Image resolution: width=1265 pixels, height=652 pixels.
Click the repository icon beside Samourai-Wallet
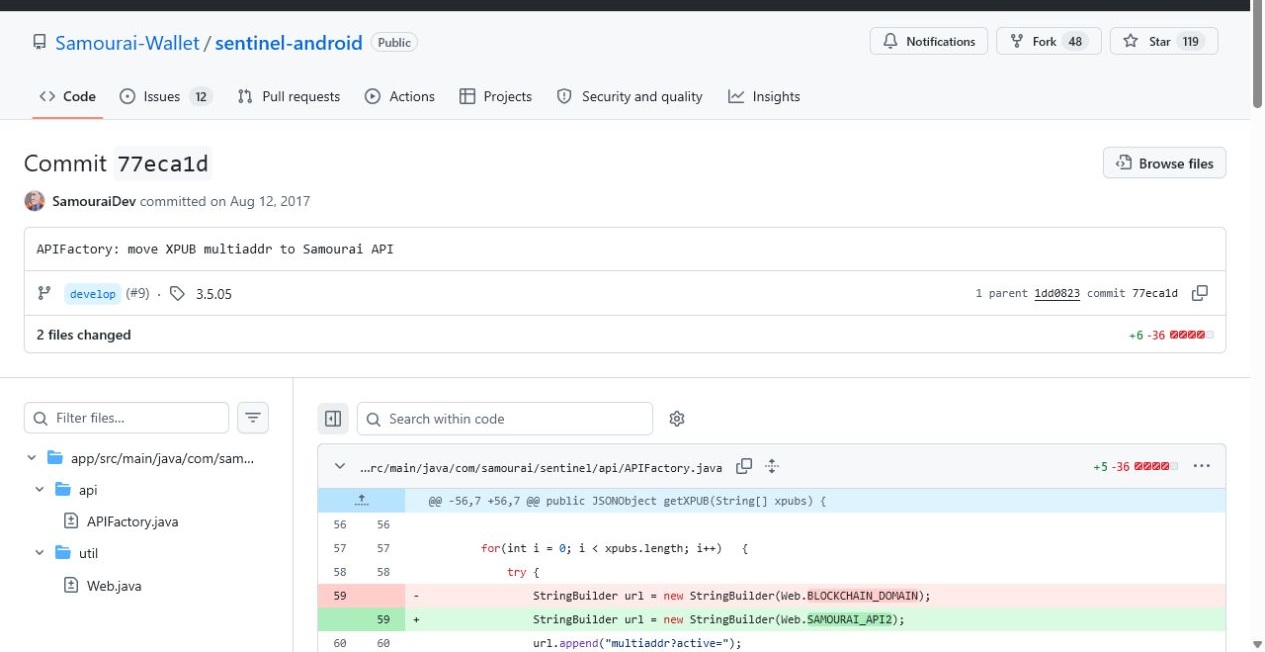(x=39, y=42)
